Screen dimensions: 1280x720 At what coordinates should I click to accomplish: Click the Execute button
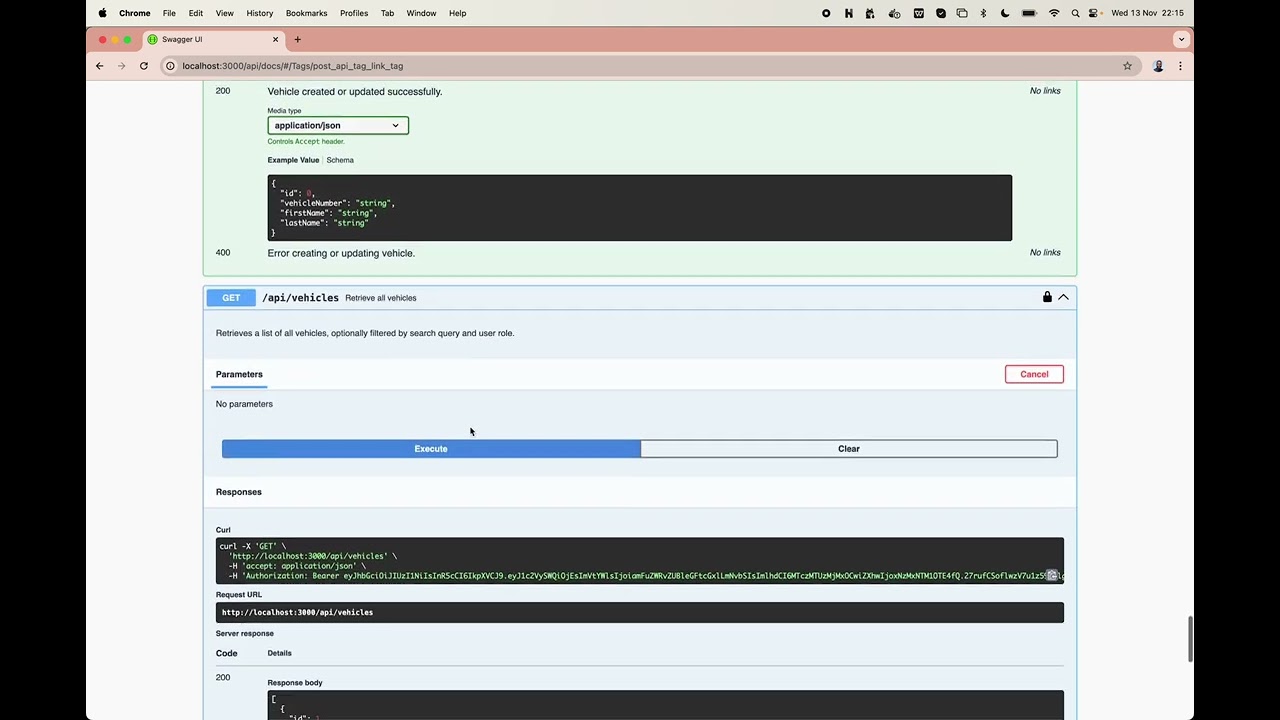431,449
